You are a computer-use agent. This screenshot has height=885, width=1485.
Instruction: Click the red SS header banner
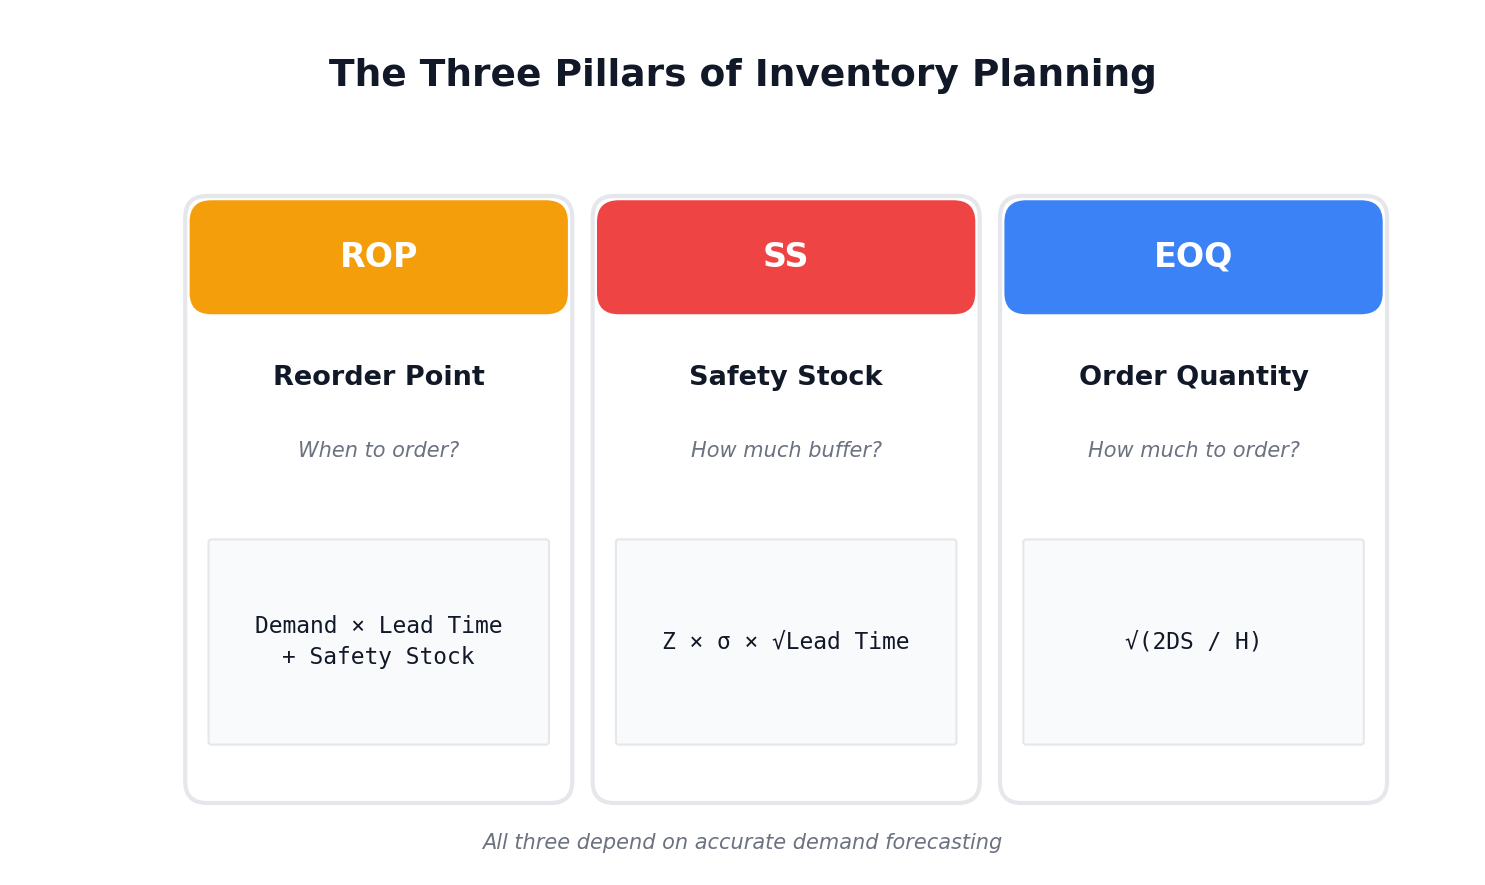(x=785, y=257)
